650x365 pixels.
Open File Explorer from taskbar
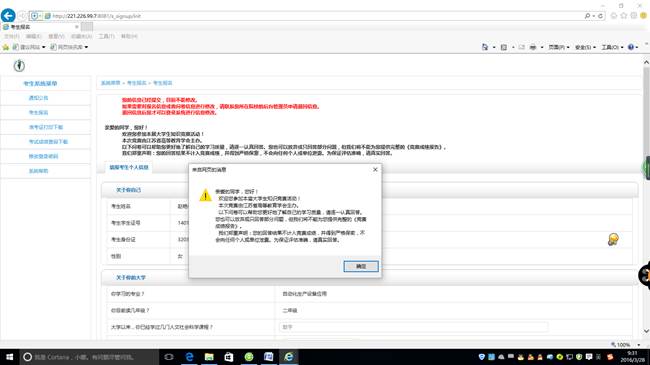[x=209, y=357]
